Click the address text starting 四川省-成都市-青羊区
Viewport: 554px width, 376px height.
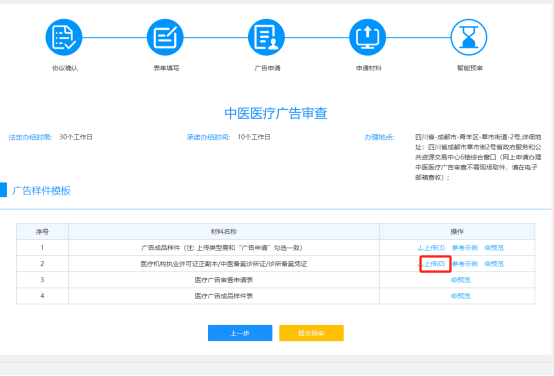click(x=478, y=157)
